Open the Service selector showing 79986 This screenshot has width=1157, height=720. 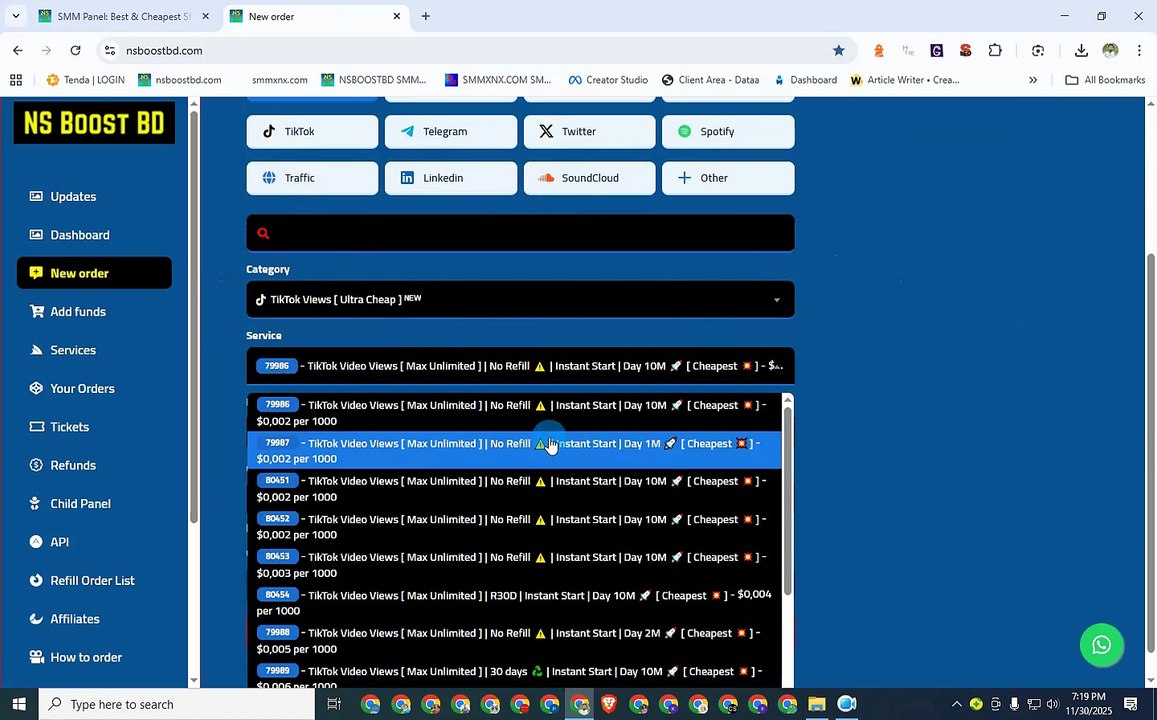click(520, 366)
